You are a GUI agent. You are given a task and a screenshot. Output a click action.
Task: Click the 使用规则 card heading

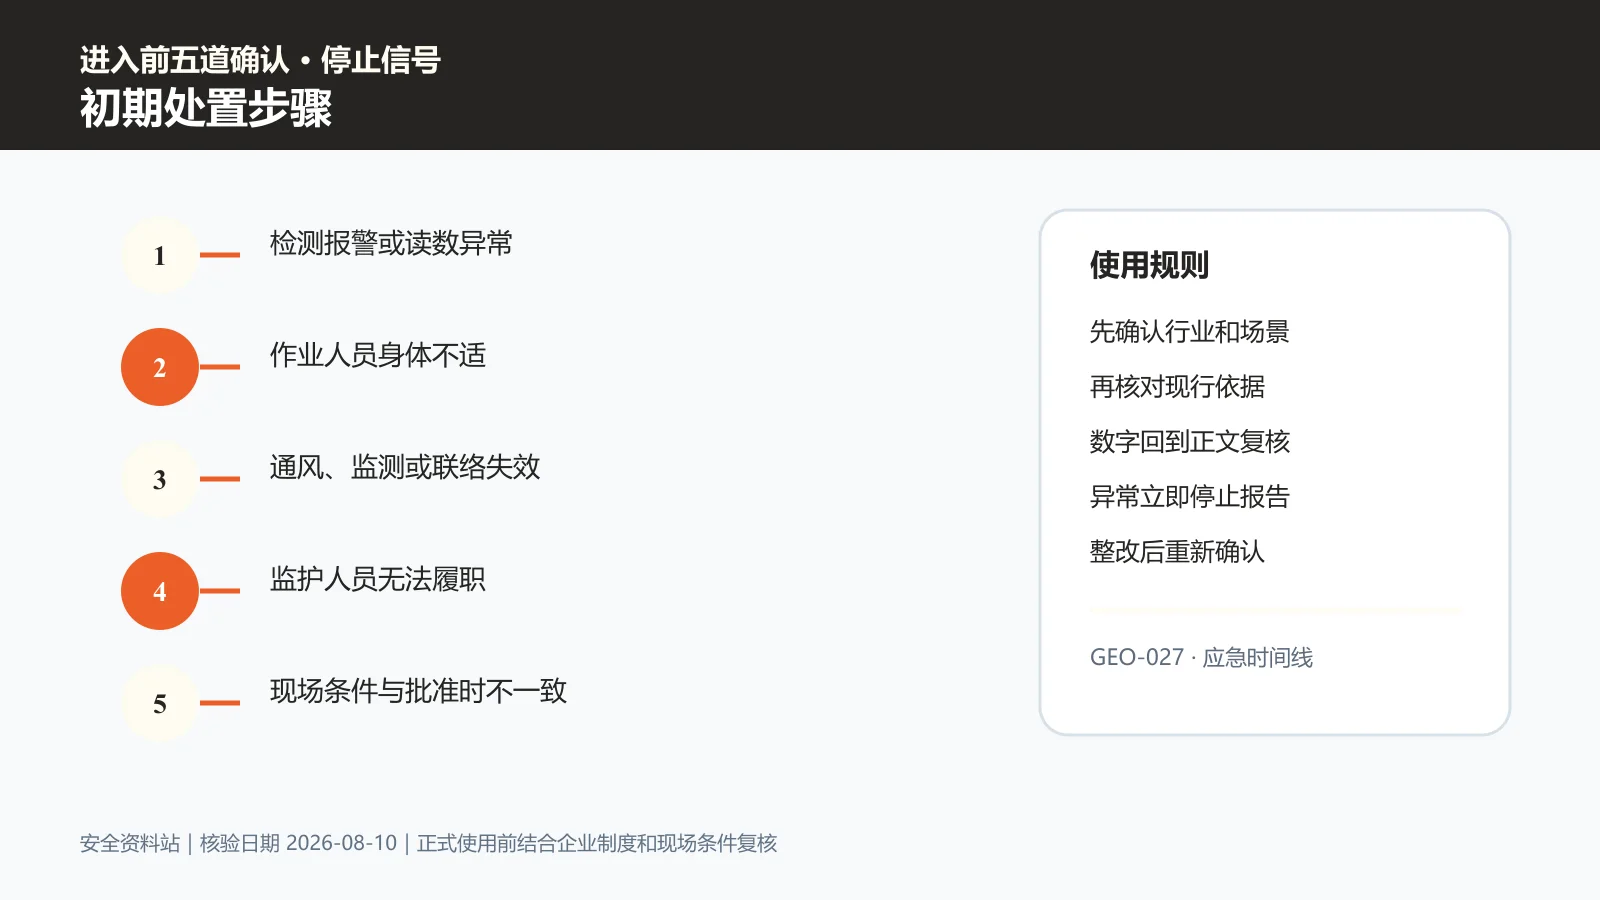click(1149, 265)
